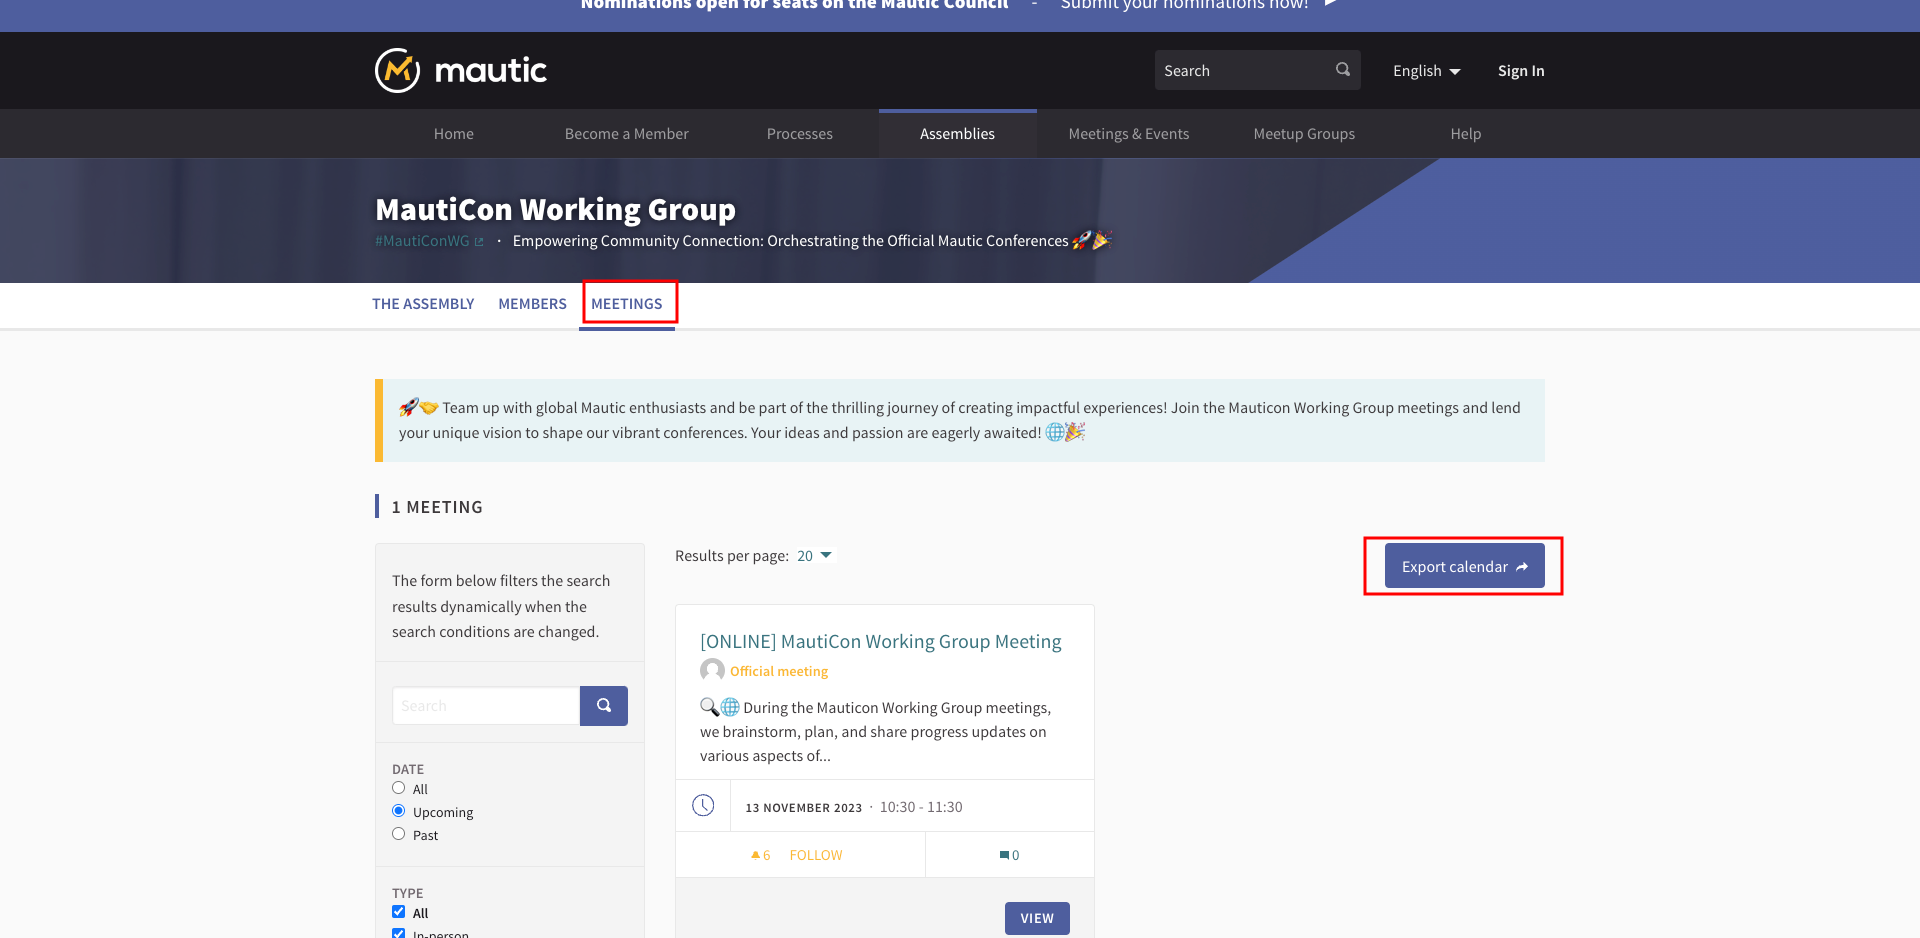Click the meeting filter search field

coord(486,706)
